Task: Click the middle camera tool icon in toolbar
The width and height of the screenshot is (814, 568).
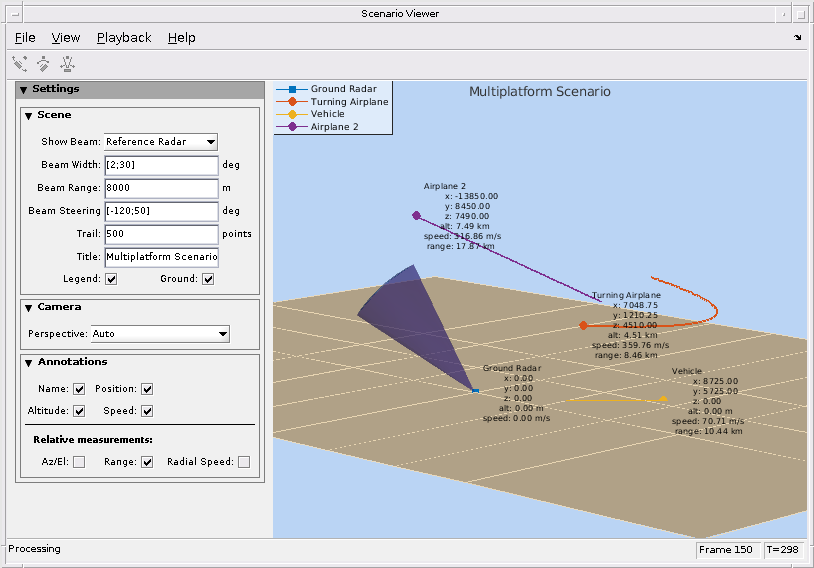Action: point(43,64)
